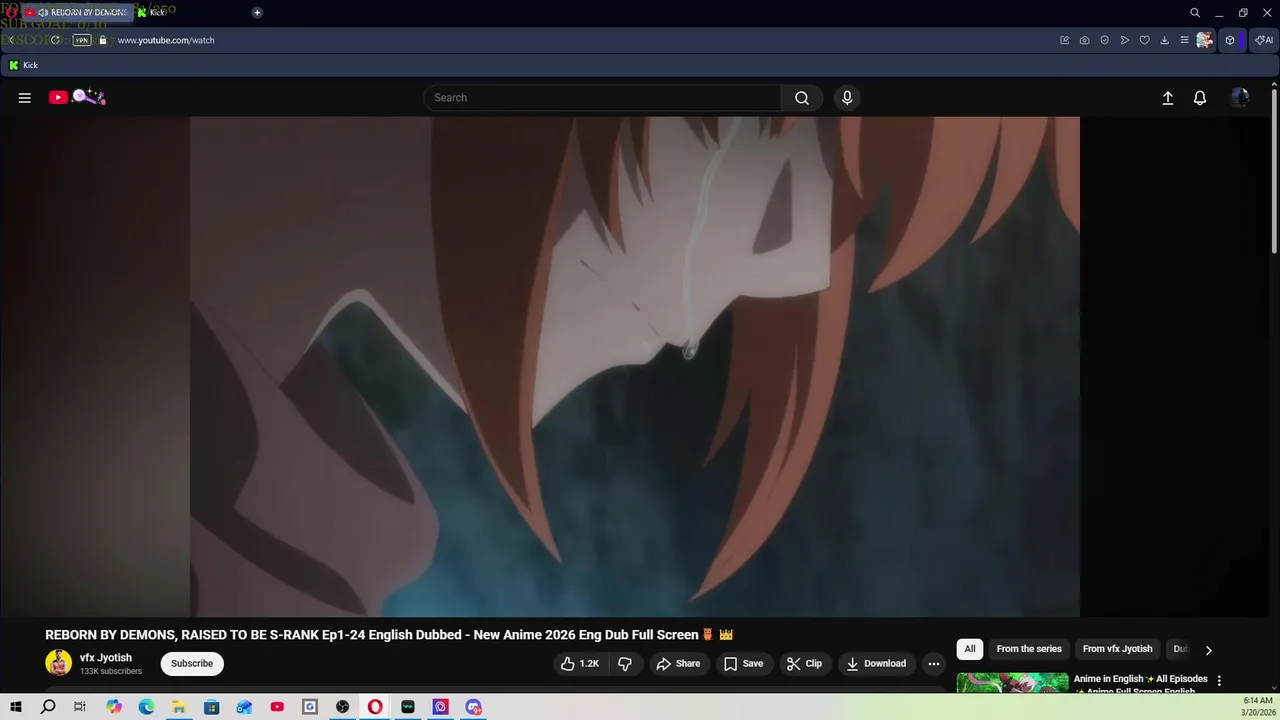Open Opera easy setup sliders icon
1280x720 pixels.
(x=1184, y=40)
